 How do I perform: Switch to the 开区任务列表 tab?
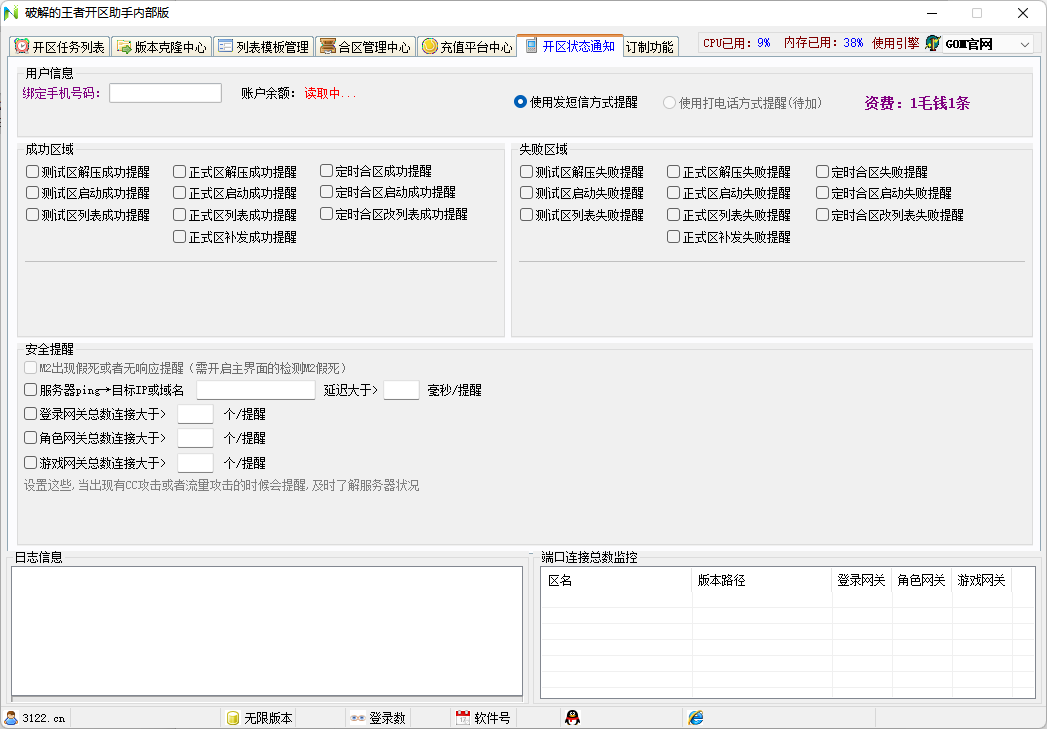[x=60, y=47]
